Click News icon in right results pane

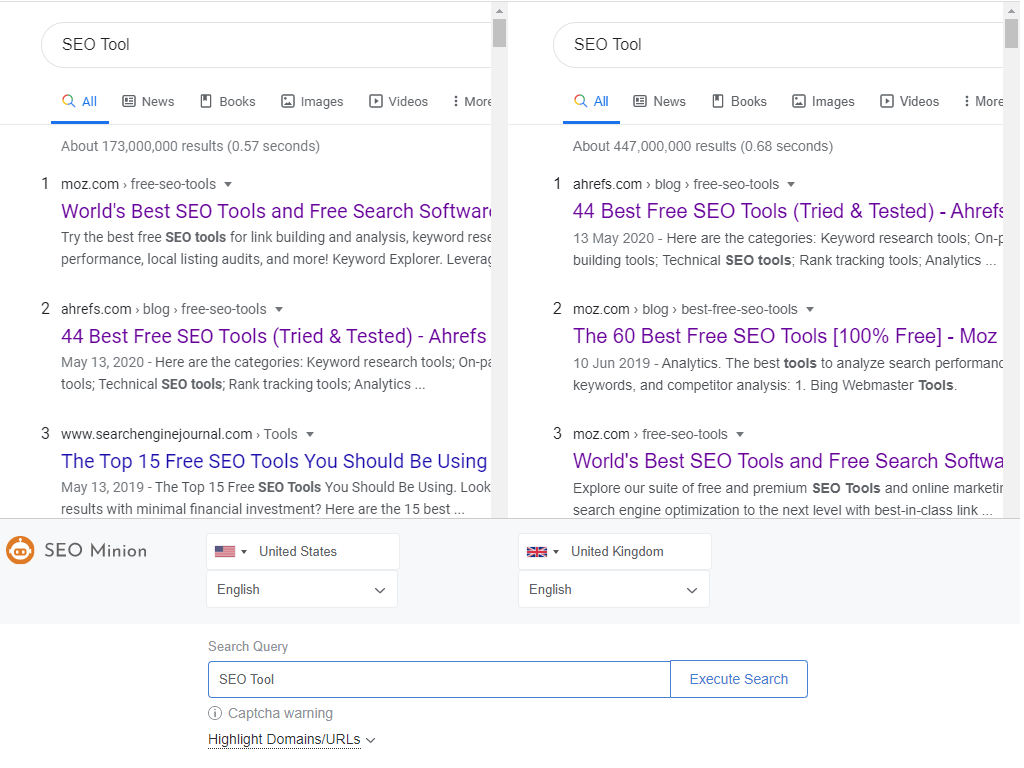[x=640, y=101]
